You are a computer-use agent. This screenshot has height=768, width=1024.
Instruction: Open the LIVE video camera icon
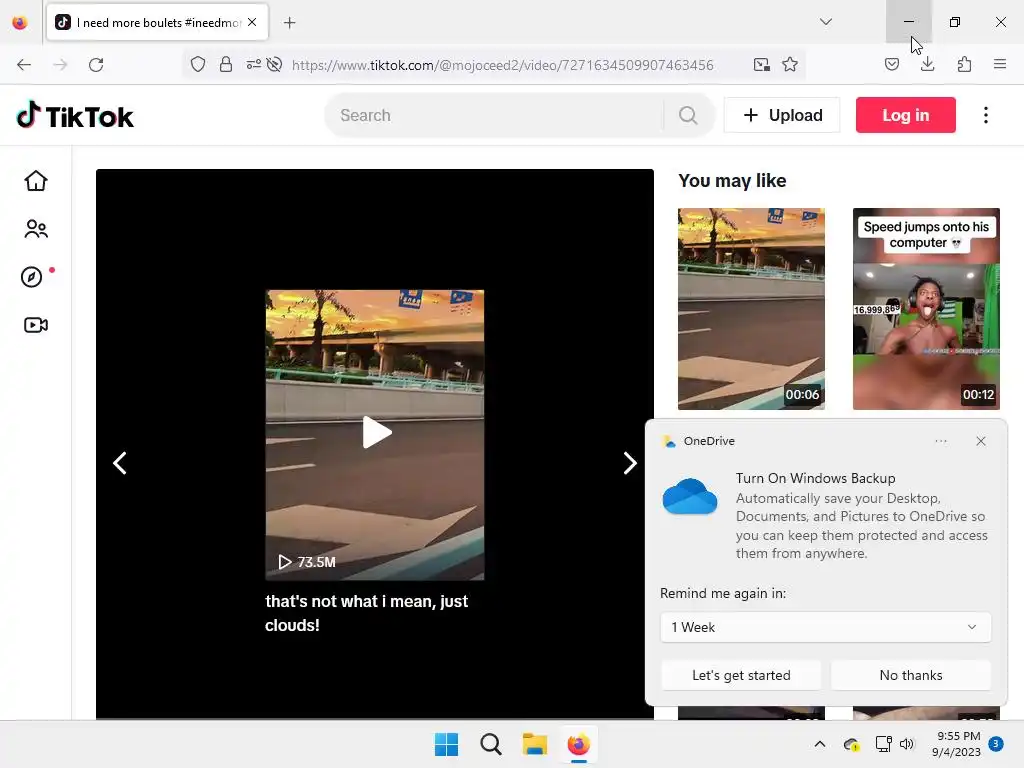36,325
